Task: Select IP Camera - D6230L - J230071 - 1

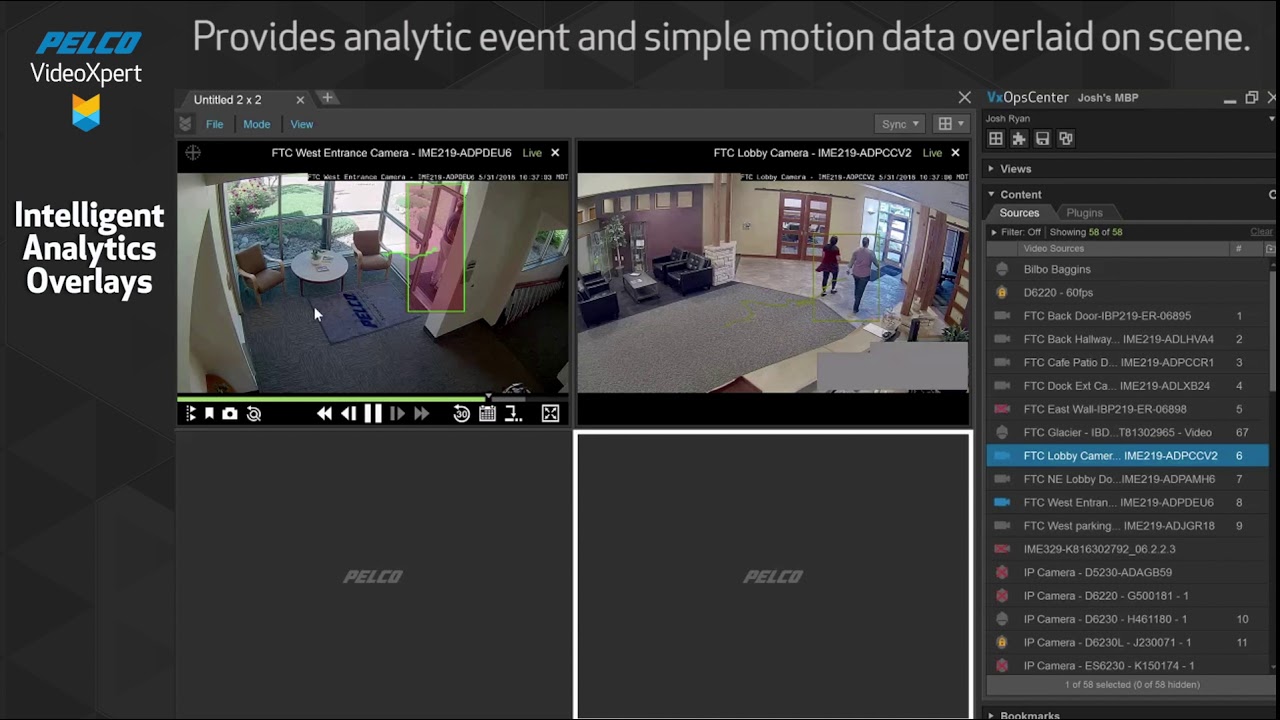Action: 1127,642
